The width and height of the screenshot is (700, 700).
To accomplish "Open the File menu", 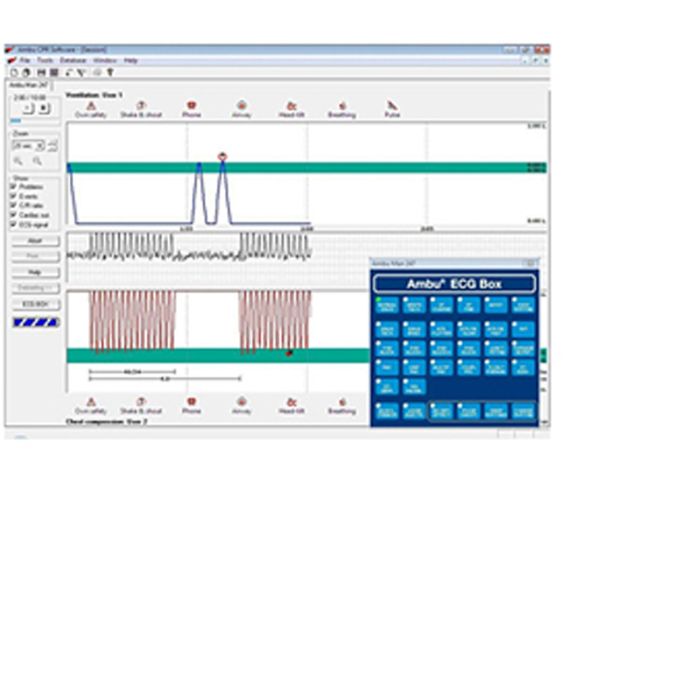I will point(25,60).
